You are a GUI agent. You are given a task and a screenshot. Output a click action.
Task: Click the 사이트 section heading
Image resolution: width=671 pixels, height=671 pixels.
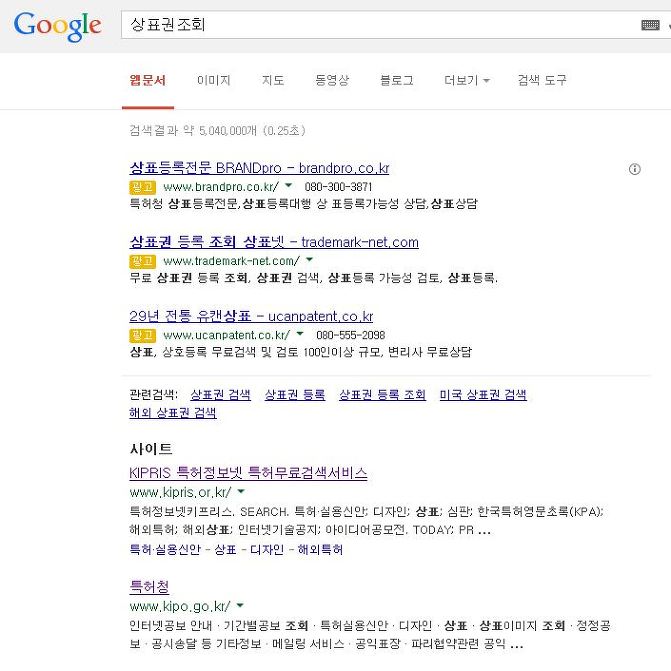click(151, 448)
